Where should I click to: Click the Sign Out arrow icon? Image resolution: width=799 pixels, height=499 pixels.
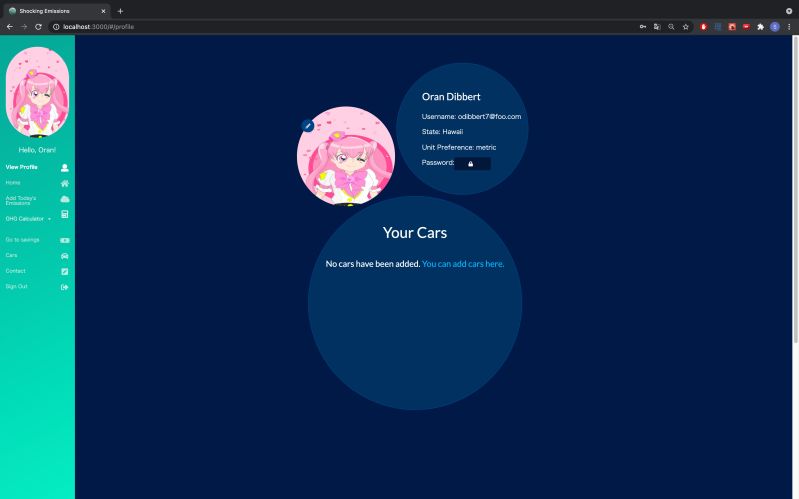[65, 287]
